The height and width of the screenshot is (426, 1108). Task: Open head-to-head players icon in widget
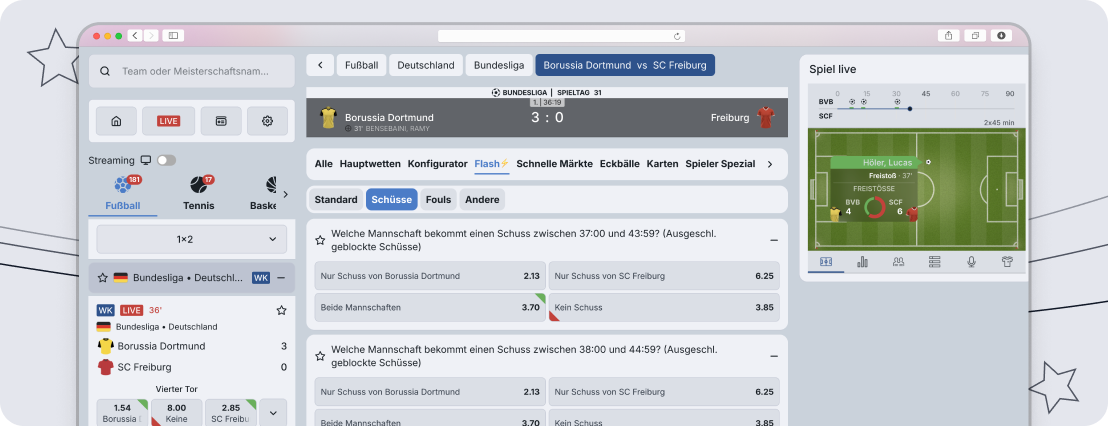898,261
